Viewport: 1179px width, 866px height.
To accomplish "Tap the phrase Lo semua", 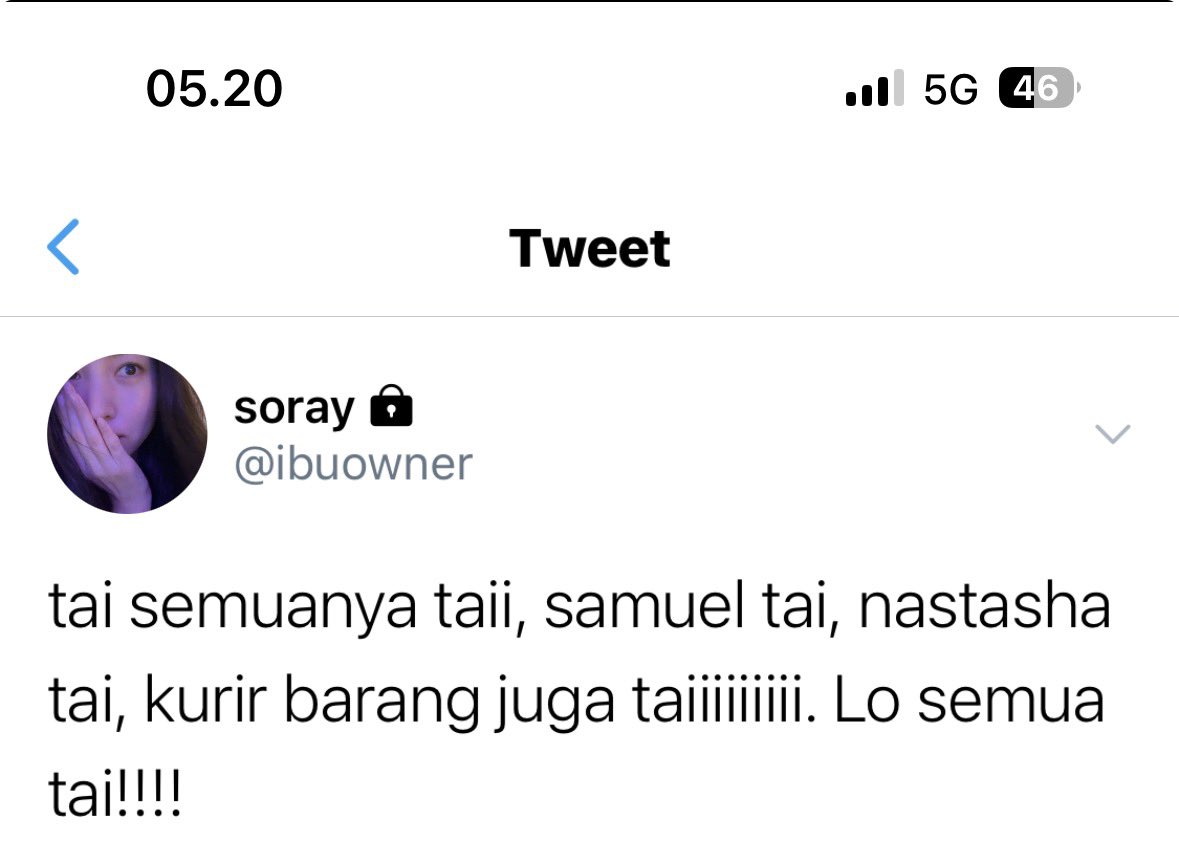I will pos(969,701).
